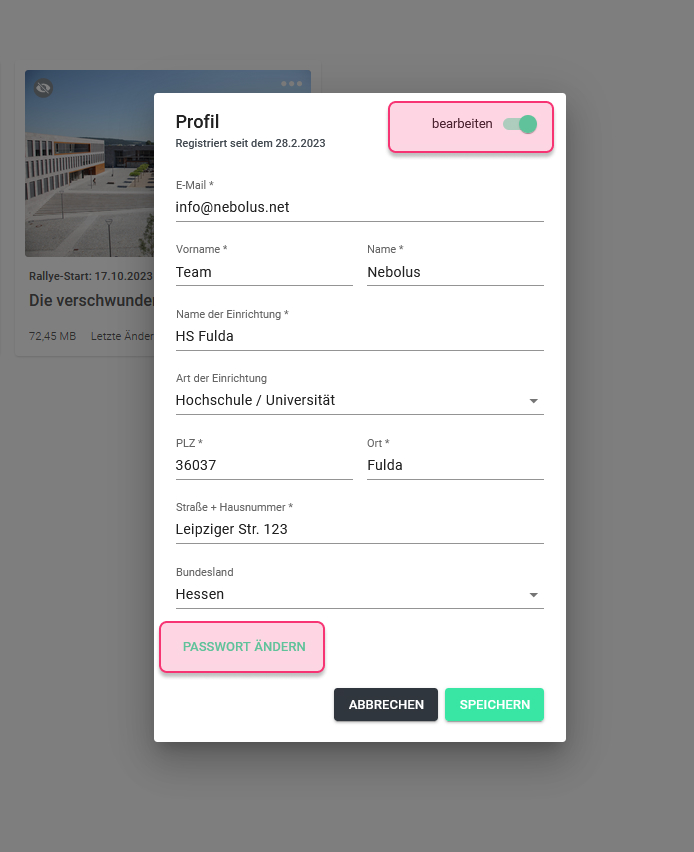This screenshot has width=694, height=852.
Task: Open the three-dots menu on rallye card
Action: coord(291,84)
